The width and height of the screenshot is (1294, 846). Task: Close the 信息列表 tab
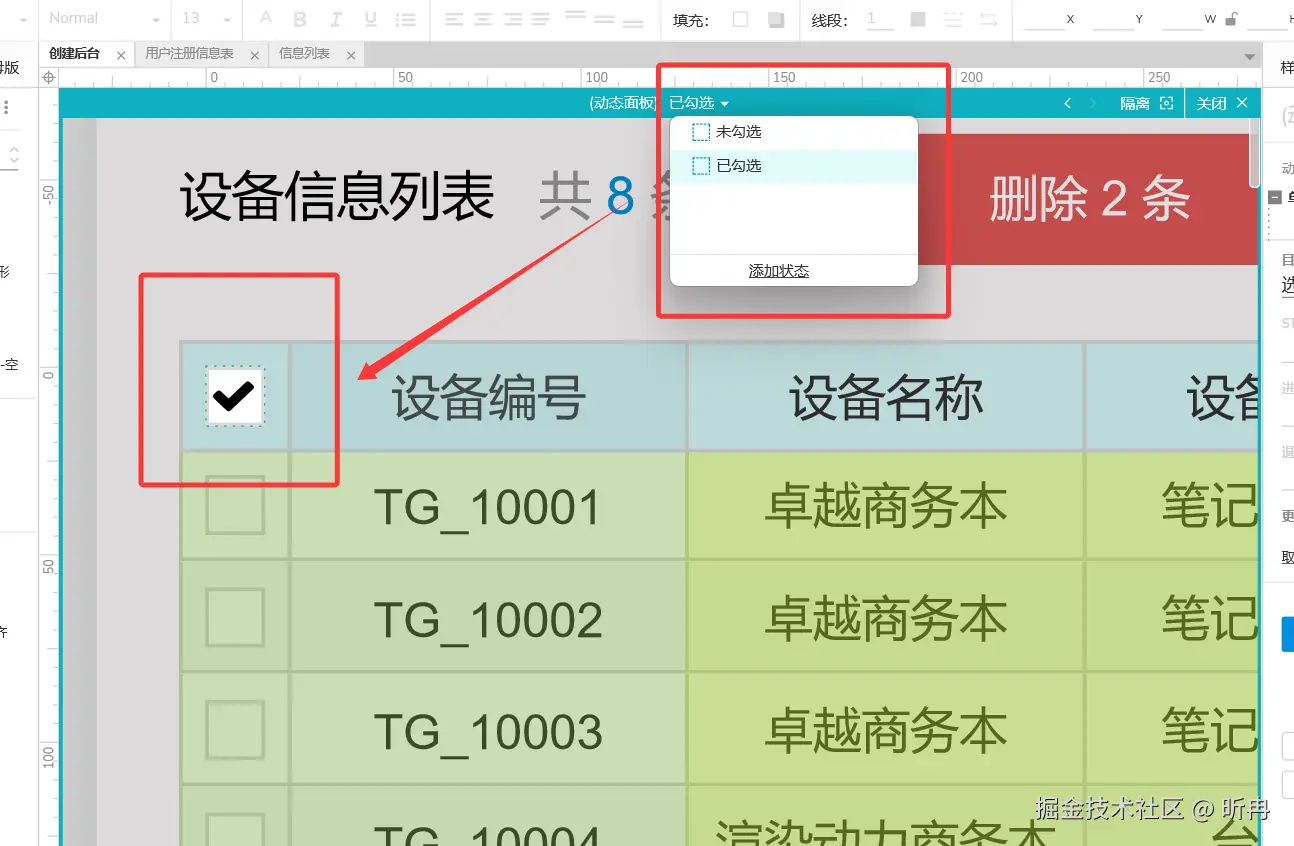[x=350, y=56]
